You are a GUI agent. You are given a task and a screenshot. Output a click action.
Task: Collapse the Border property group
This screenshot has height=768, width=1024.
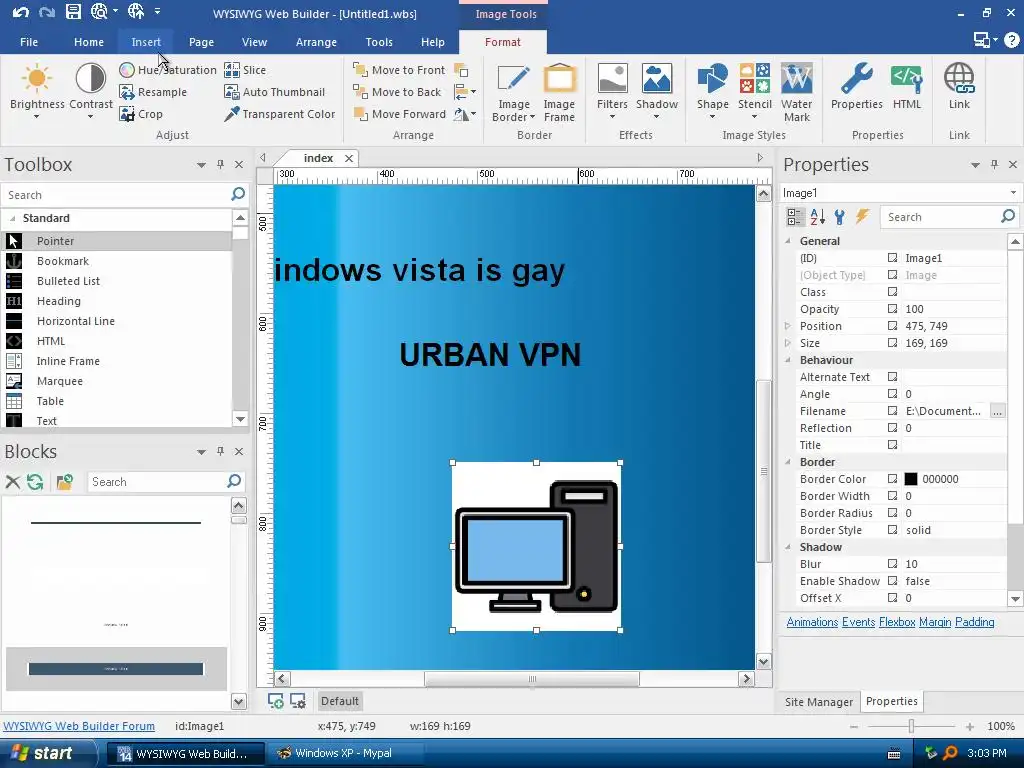[788, 462]
